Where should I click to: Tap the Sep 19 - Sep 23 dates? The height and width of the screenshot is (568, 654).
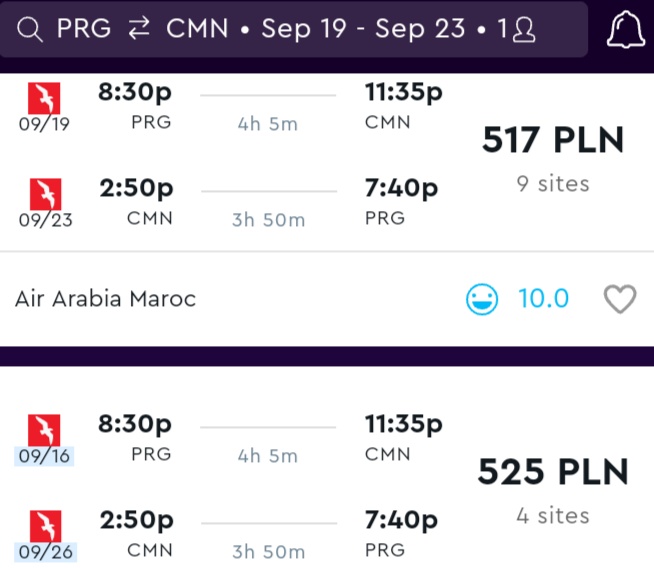tap(363, 29)
